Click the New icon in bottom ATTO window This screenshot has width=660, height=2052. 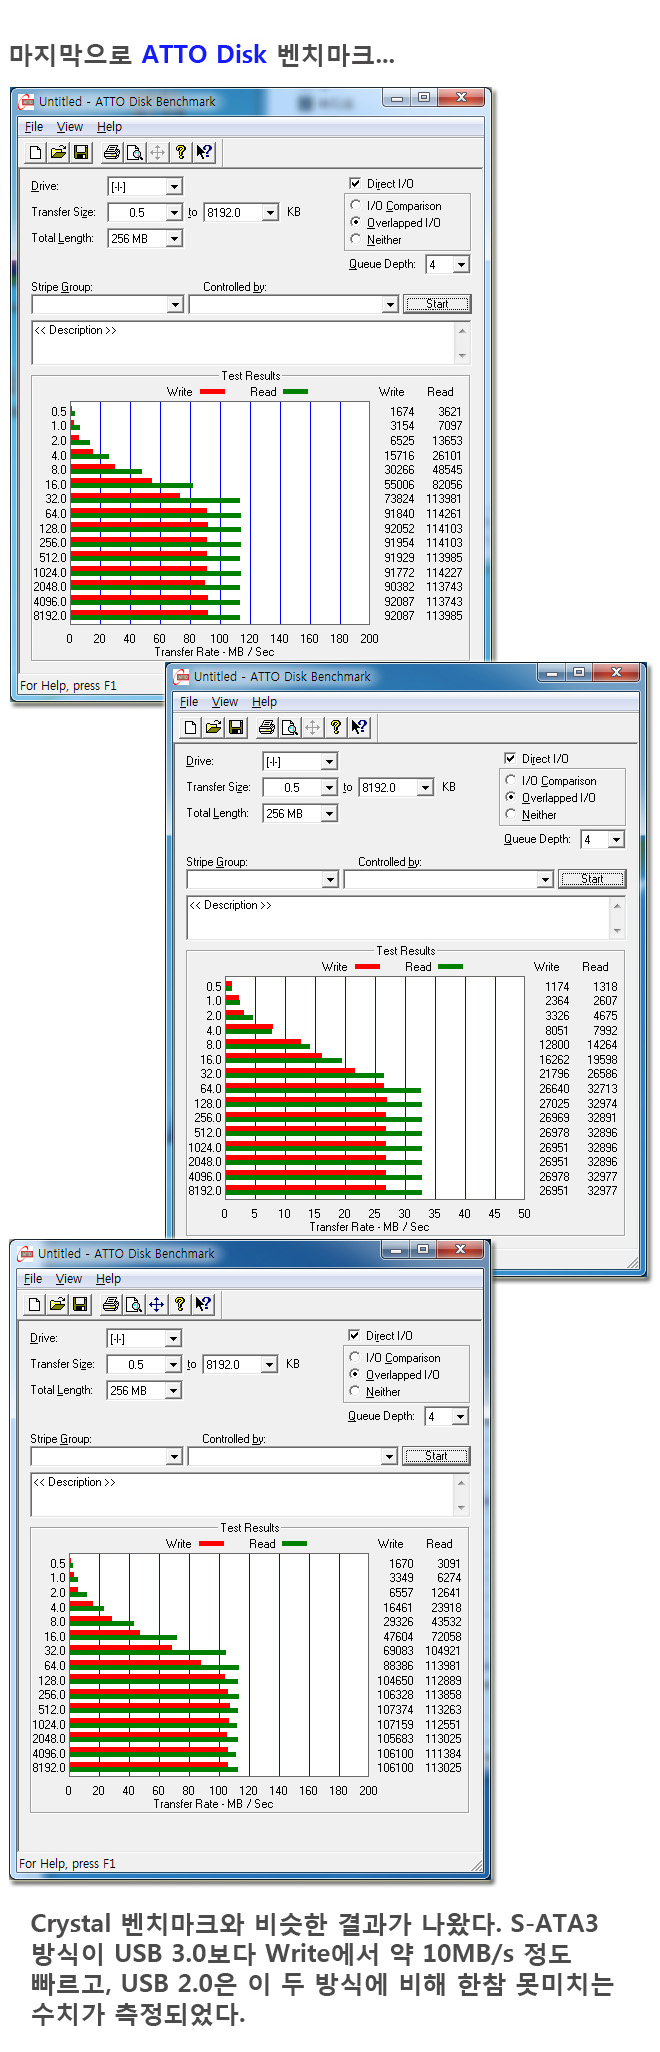pos(35,1304)
